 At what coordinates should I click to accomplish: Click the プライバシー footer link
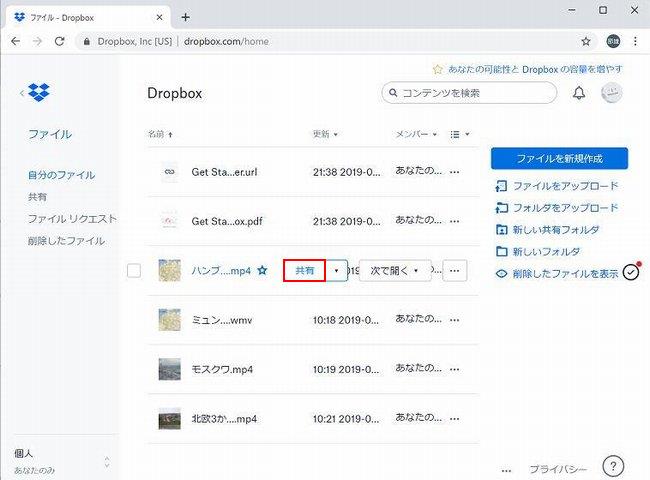[x=558, y=469]
